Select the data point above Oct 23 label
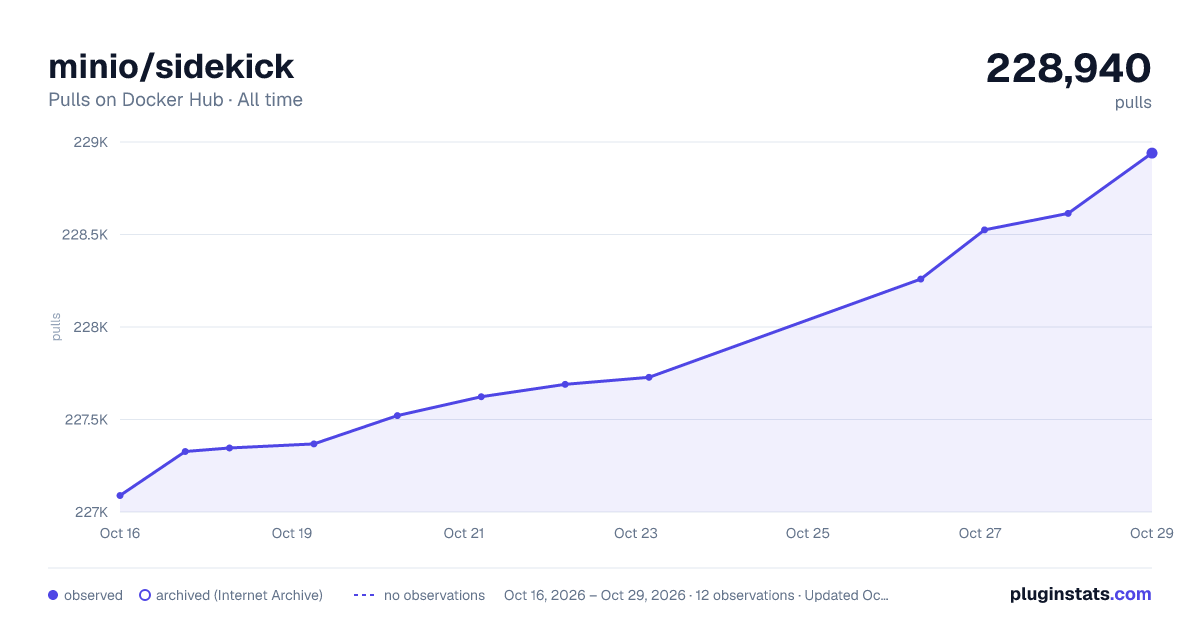The image size is (1200, 630). [649, 377]
